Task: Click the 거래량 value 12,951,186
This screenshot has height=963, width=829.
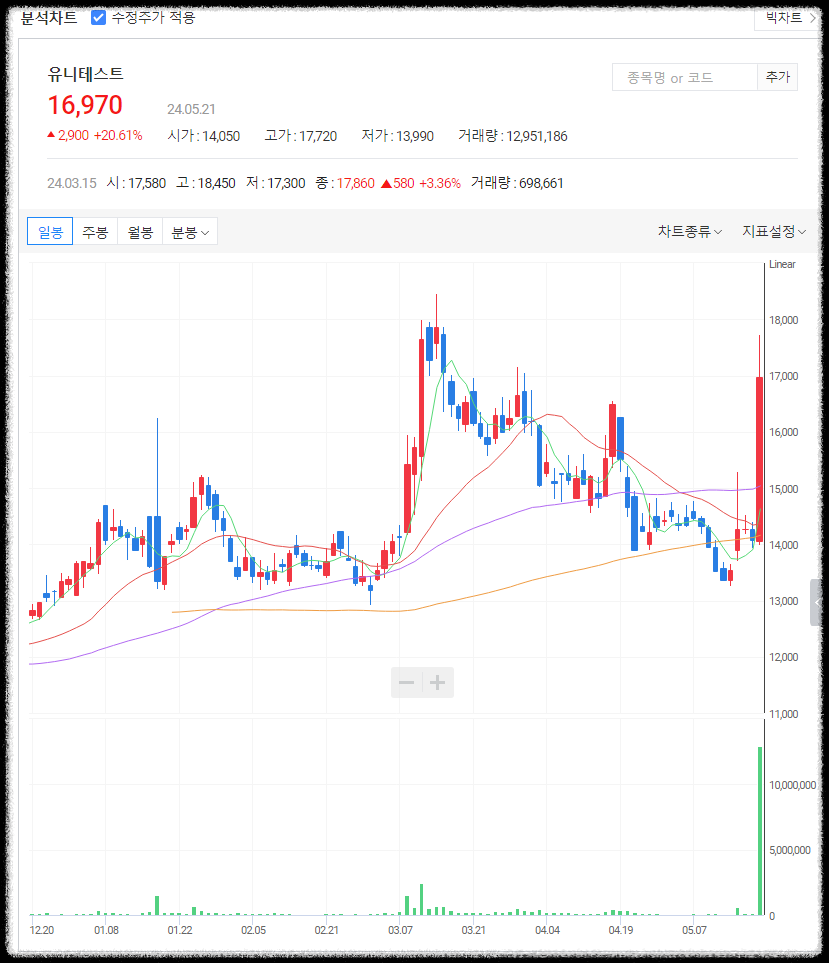Action: [x=537, y=136]
